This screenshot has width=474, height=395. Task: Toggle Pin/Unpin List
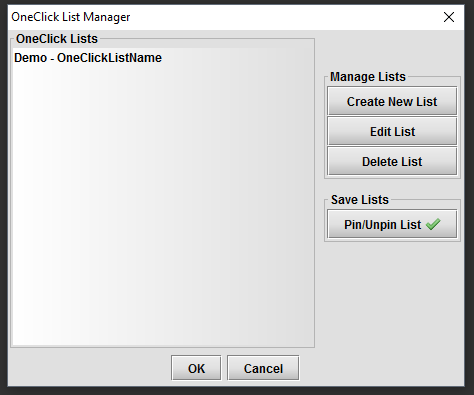pos(392,224)
